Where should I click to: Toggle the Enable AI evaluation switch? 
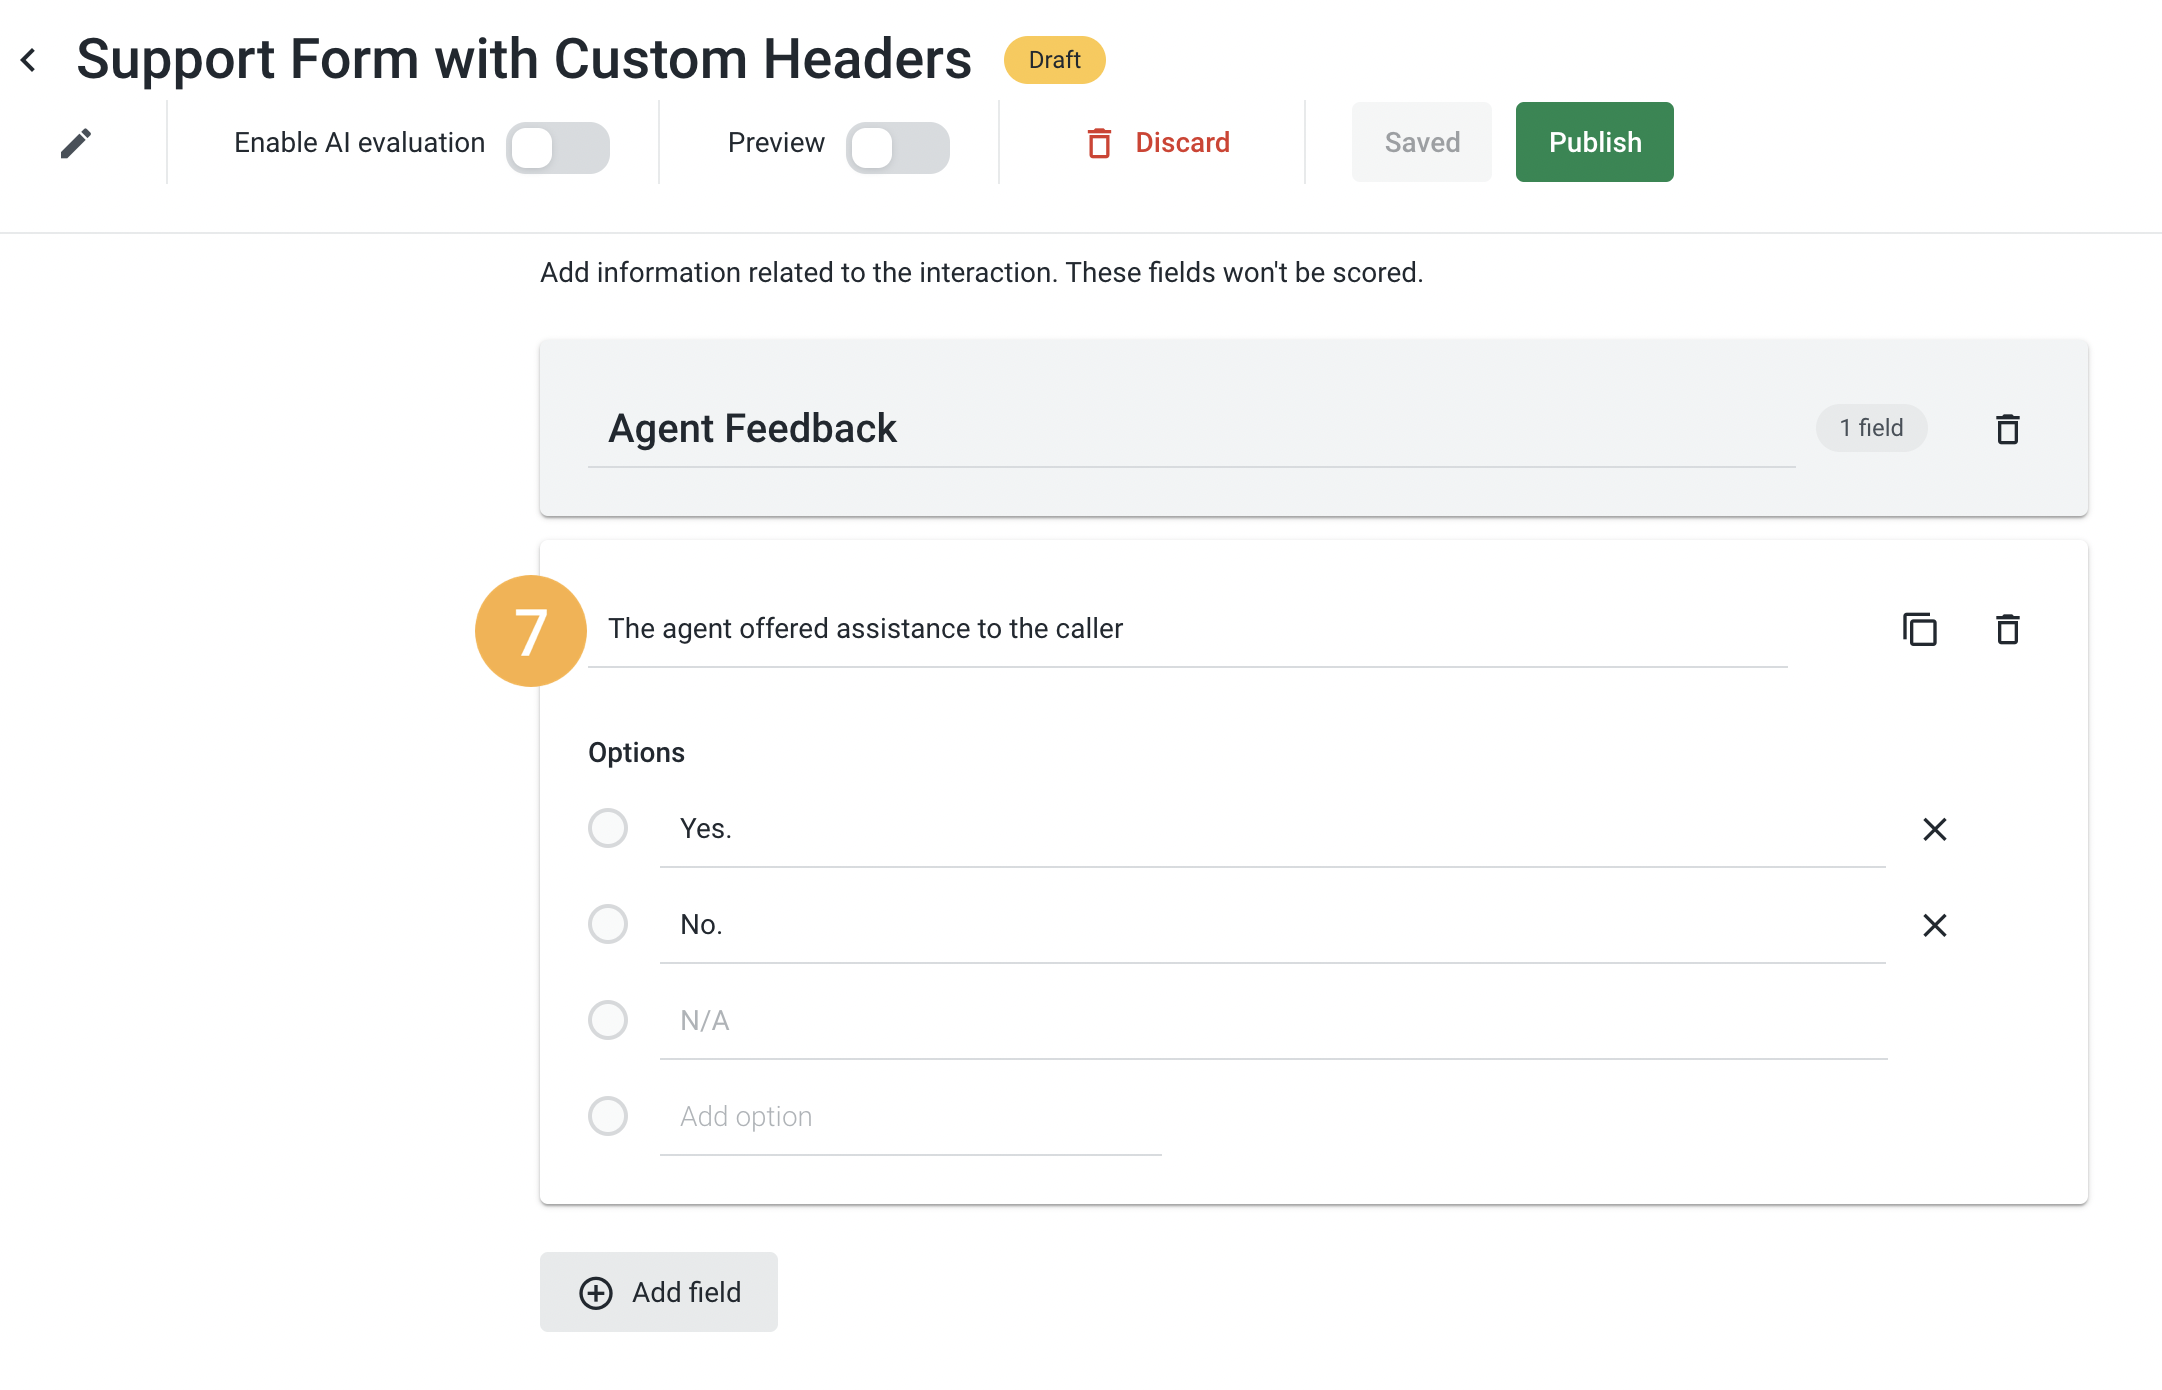(x=558, y=148)
